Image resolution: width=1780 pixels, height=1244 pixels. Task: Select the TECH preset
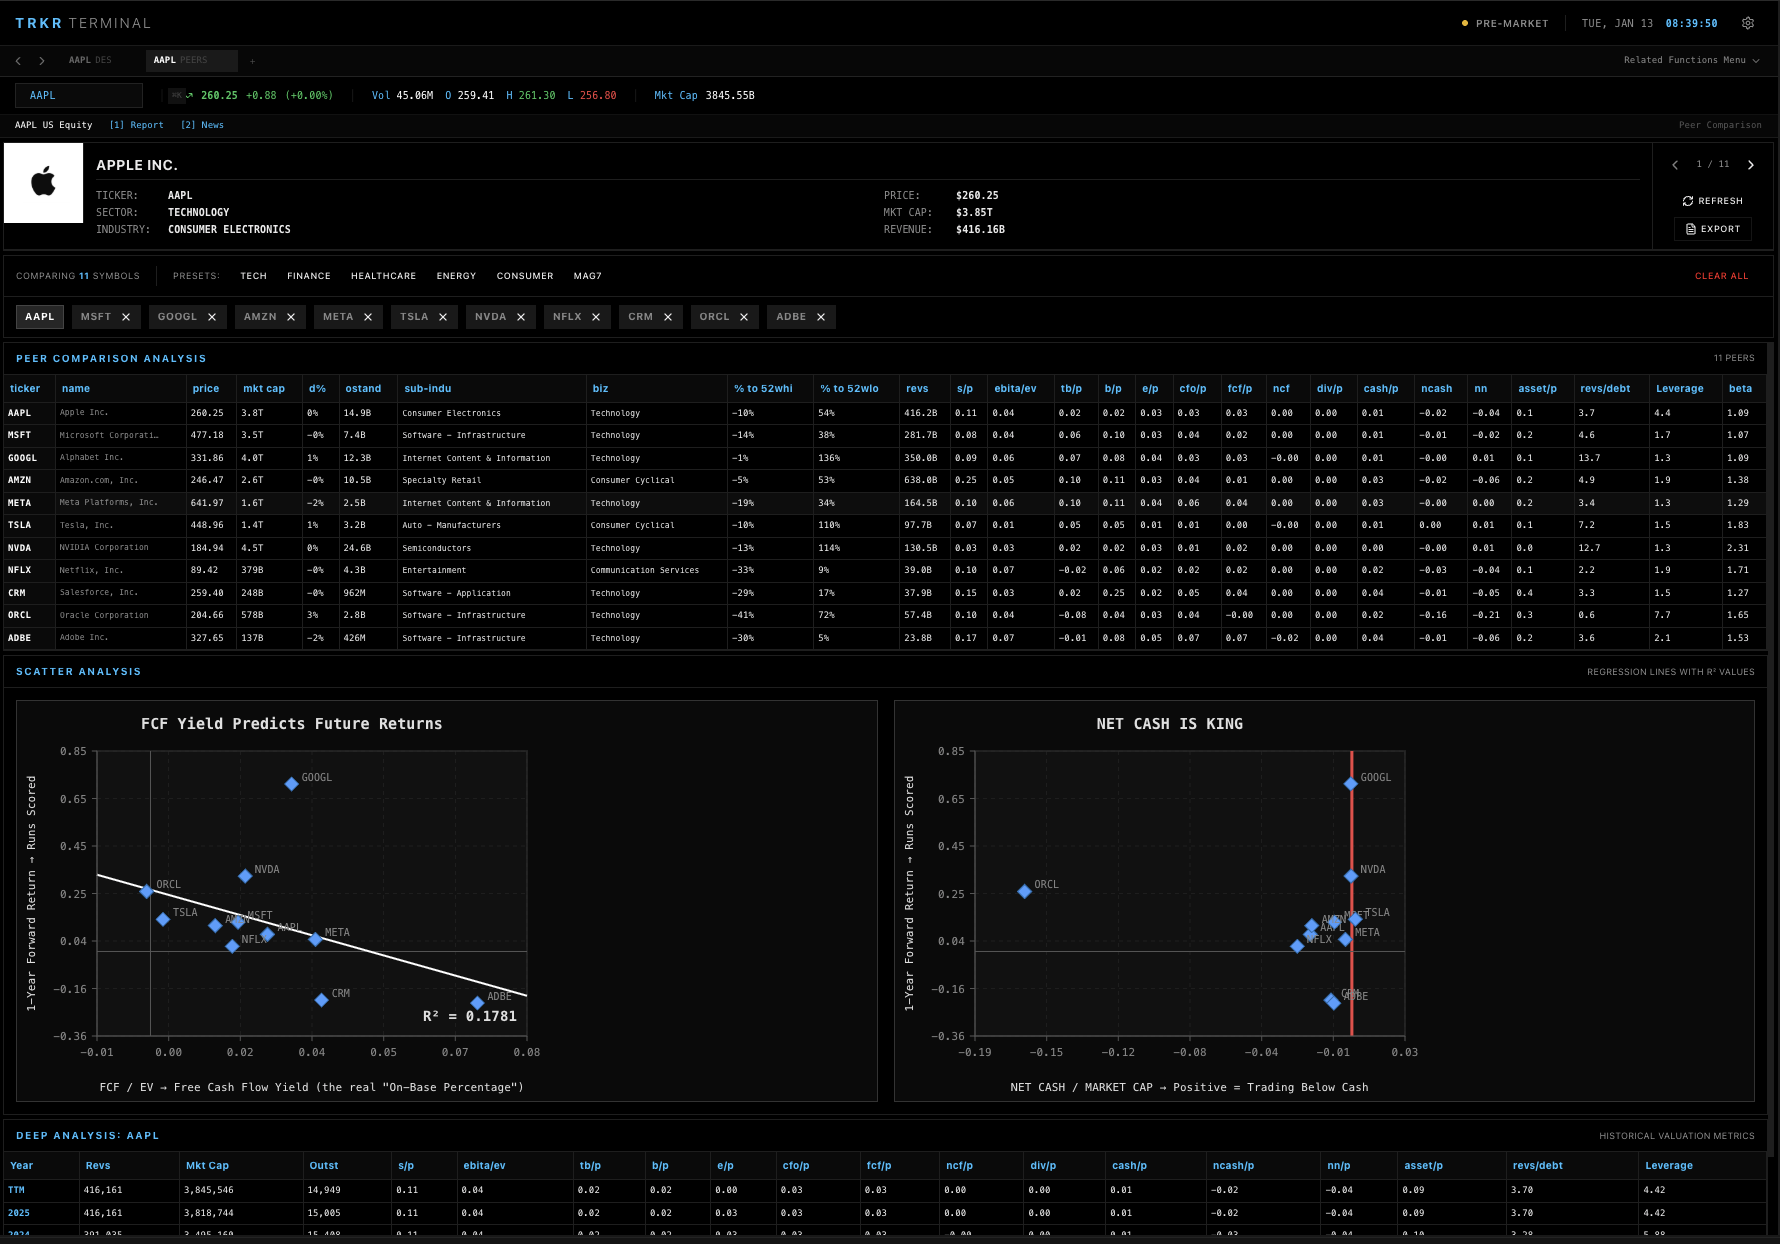click(253, 276)
